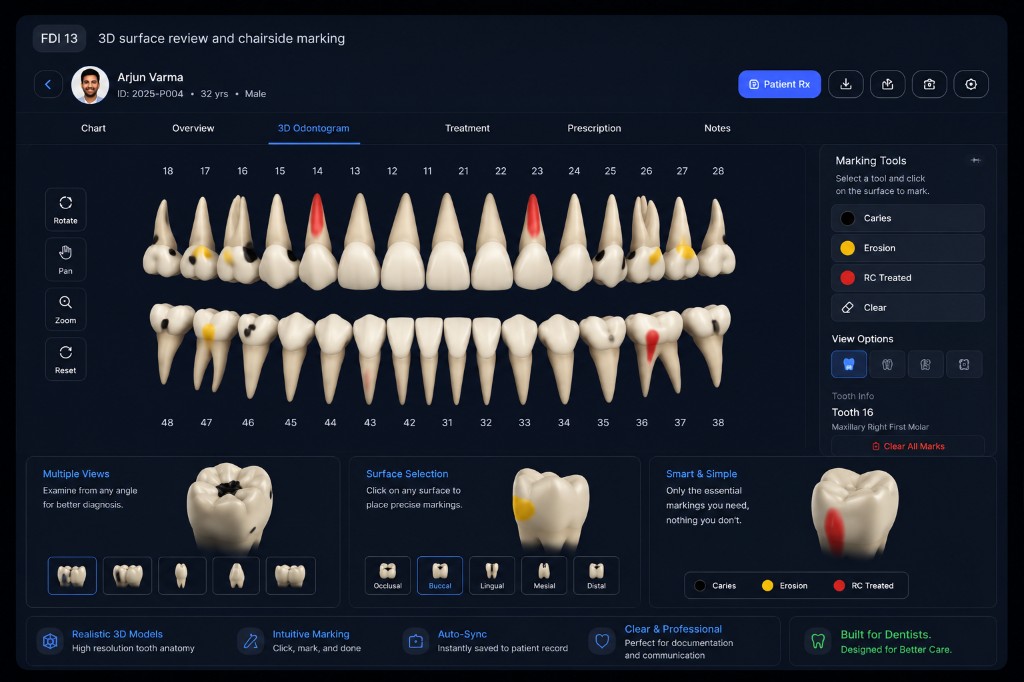The height and width of the screenshot is (682, 1024).
Task: Open the Prescription tab
Action: 594,128
